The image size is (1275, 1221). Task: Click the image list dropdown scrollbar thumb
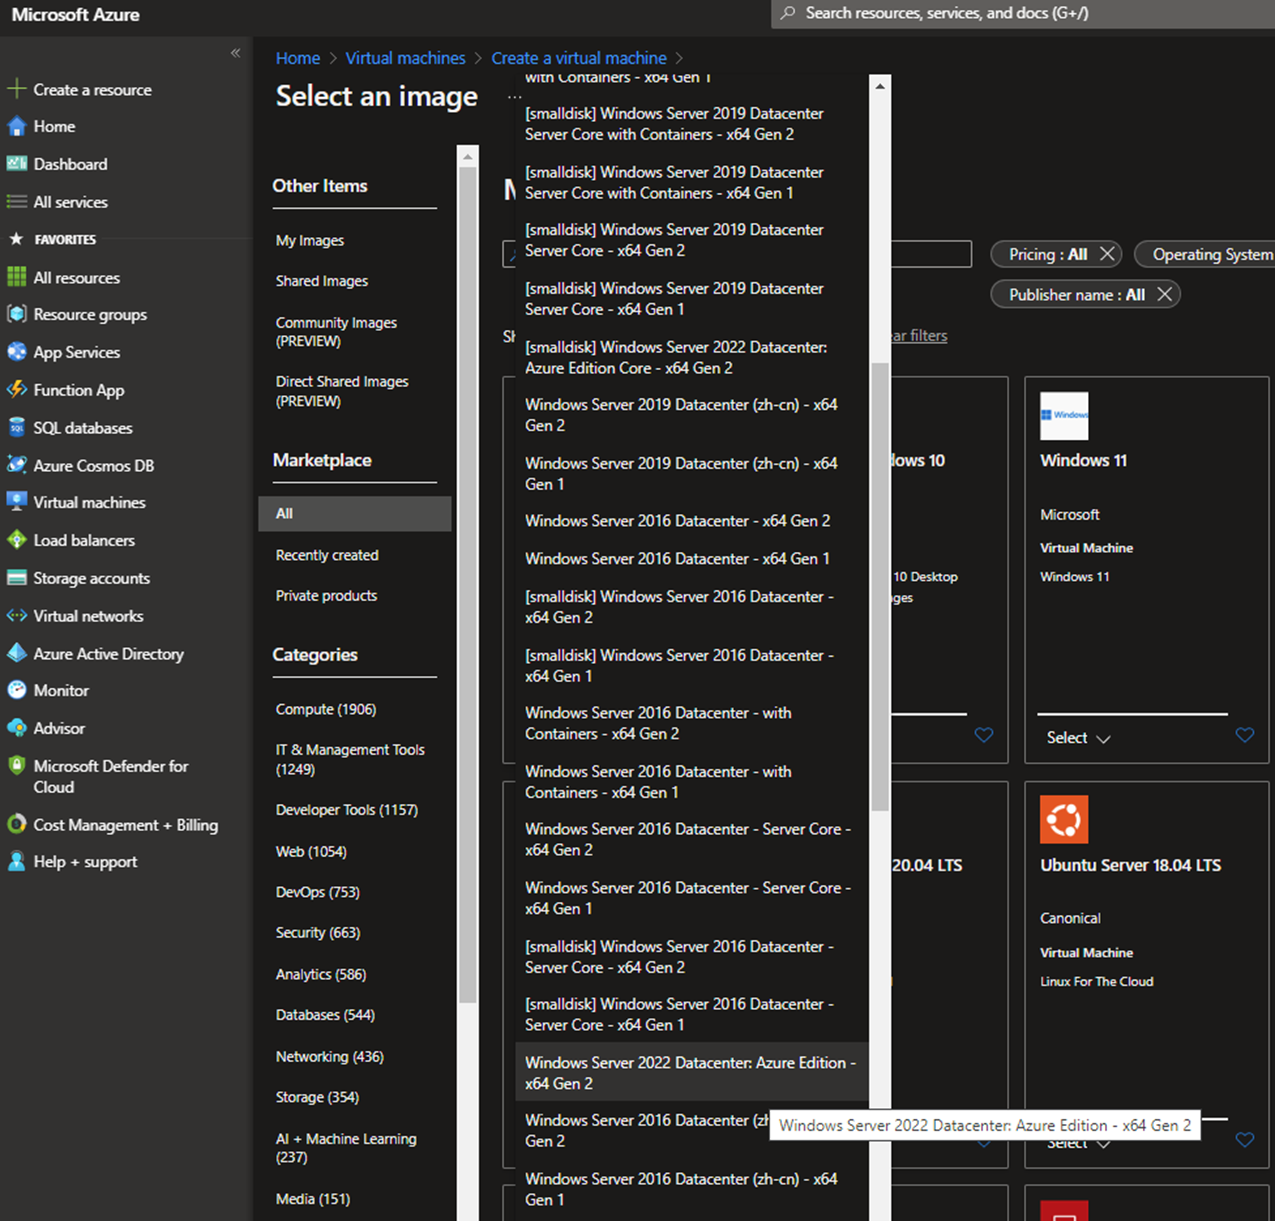pos(880,586)
